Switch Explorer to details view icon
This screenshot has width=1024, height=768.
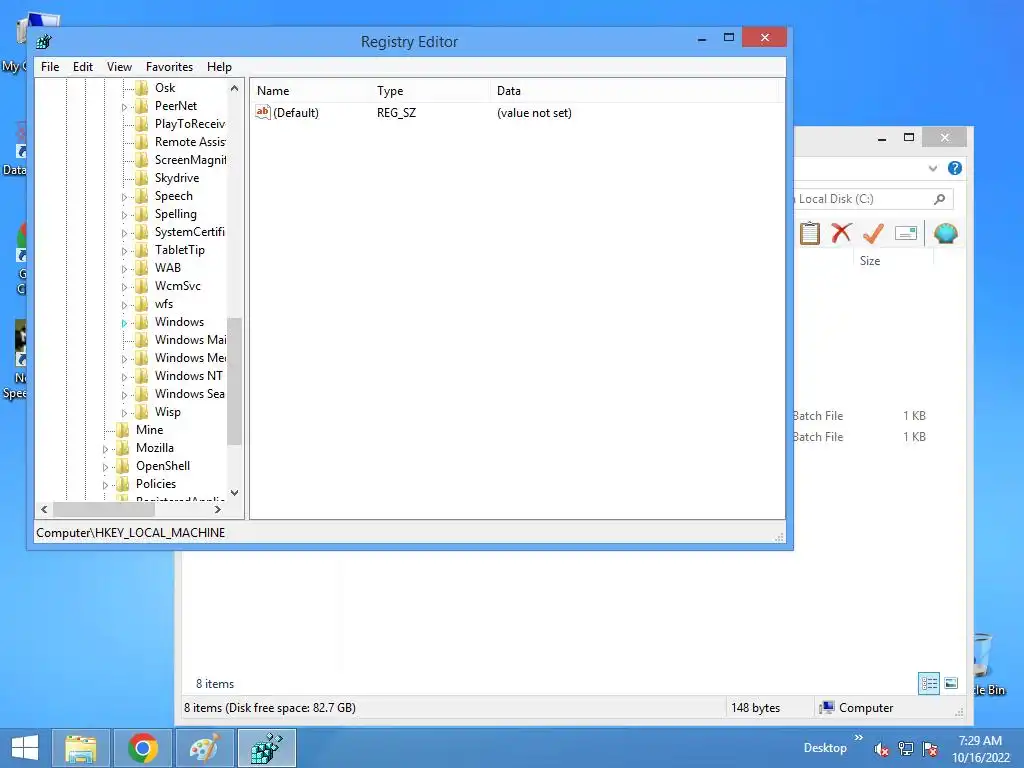[x=929, y=684]
